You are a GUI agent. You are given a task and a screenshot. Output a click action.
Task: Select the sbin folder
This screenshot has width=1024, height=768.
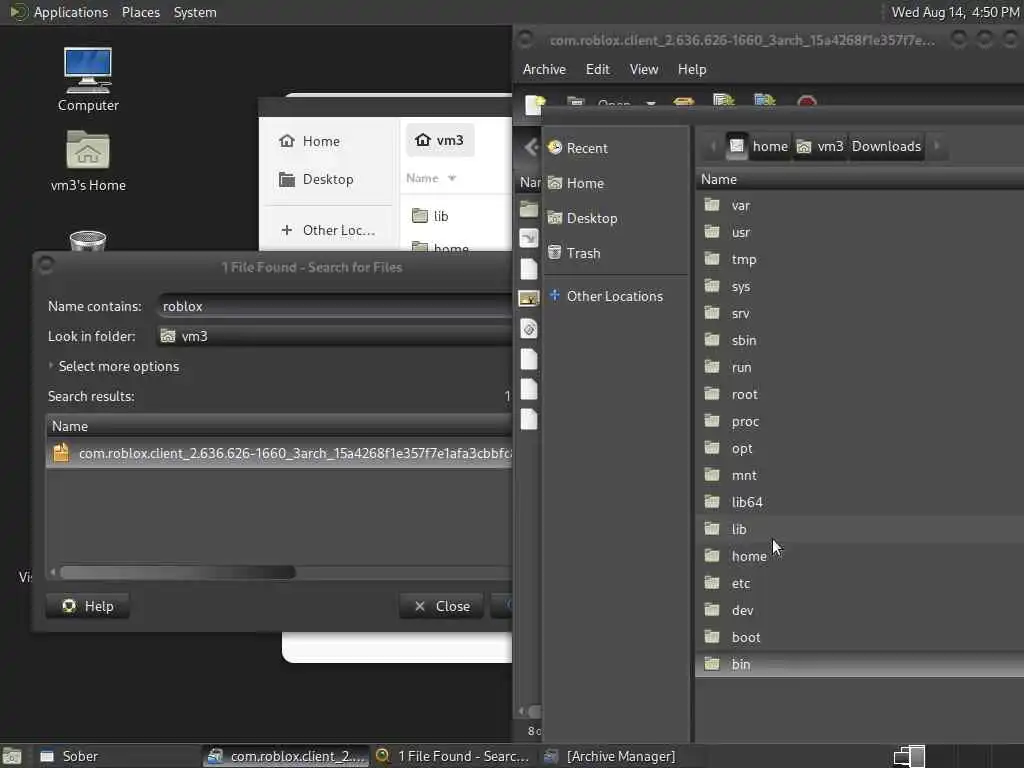pyautogui.click(x=859, y=340)
